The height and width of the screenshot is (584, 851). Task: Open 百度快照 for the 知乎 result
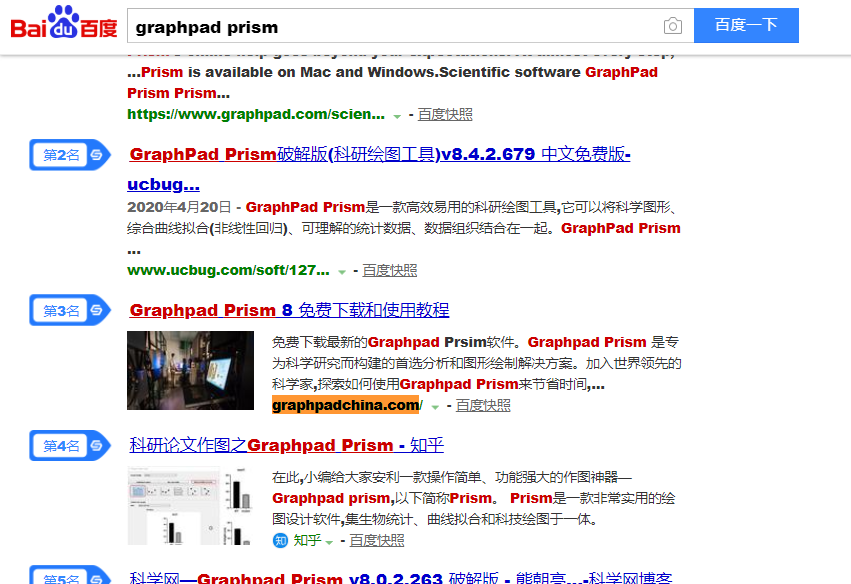[x=377, y=541]
